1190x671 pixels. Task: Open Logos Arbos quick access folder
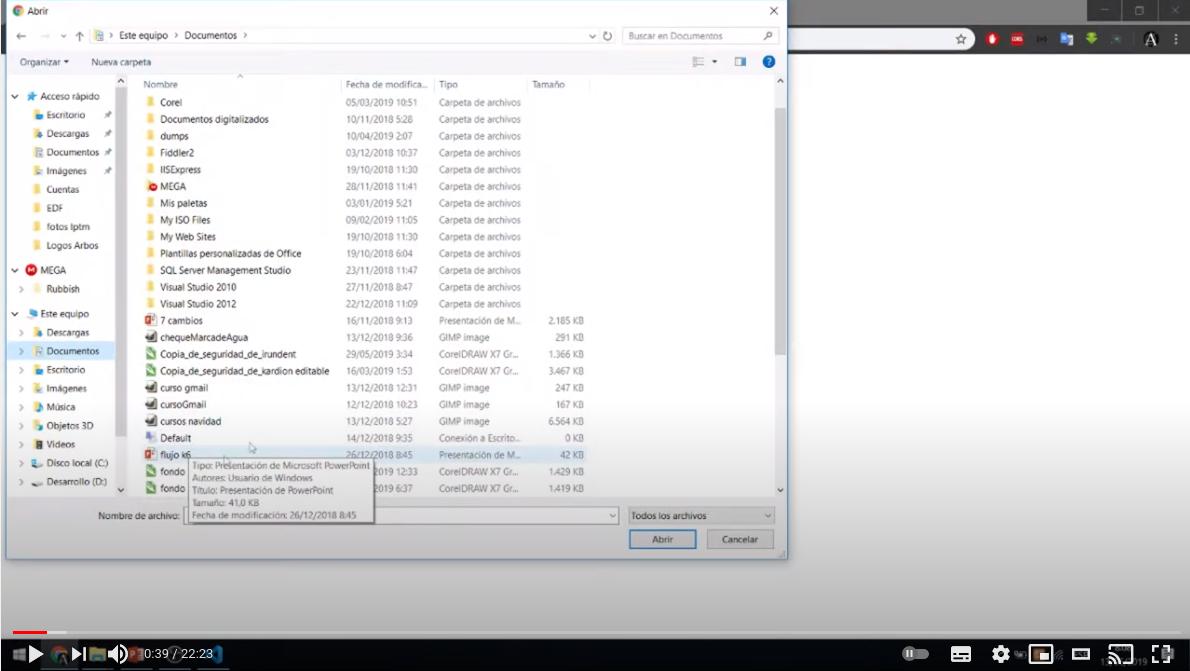coord(71,245)
